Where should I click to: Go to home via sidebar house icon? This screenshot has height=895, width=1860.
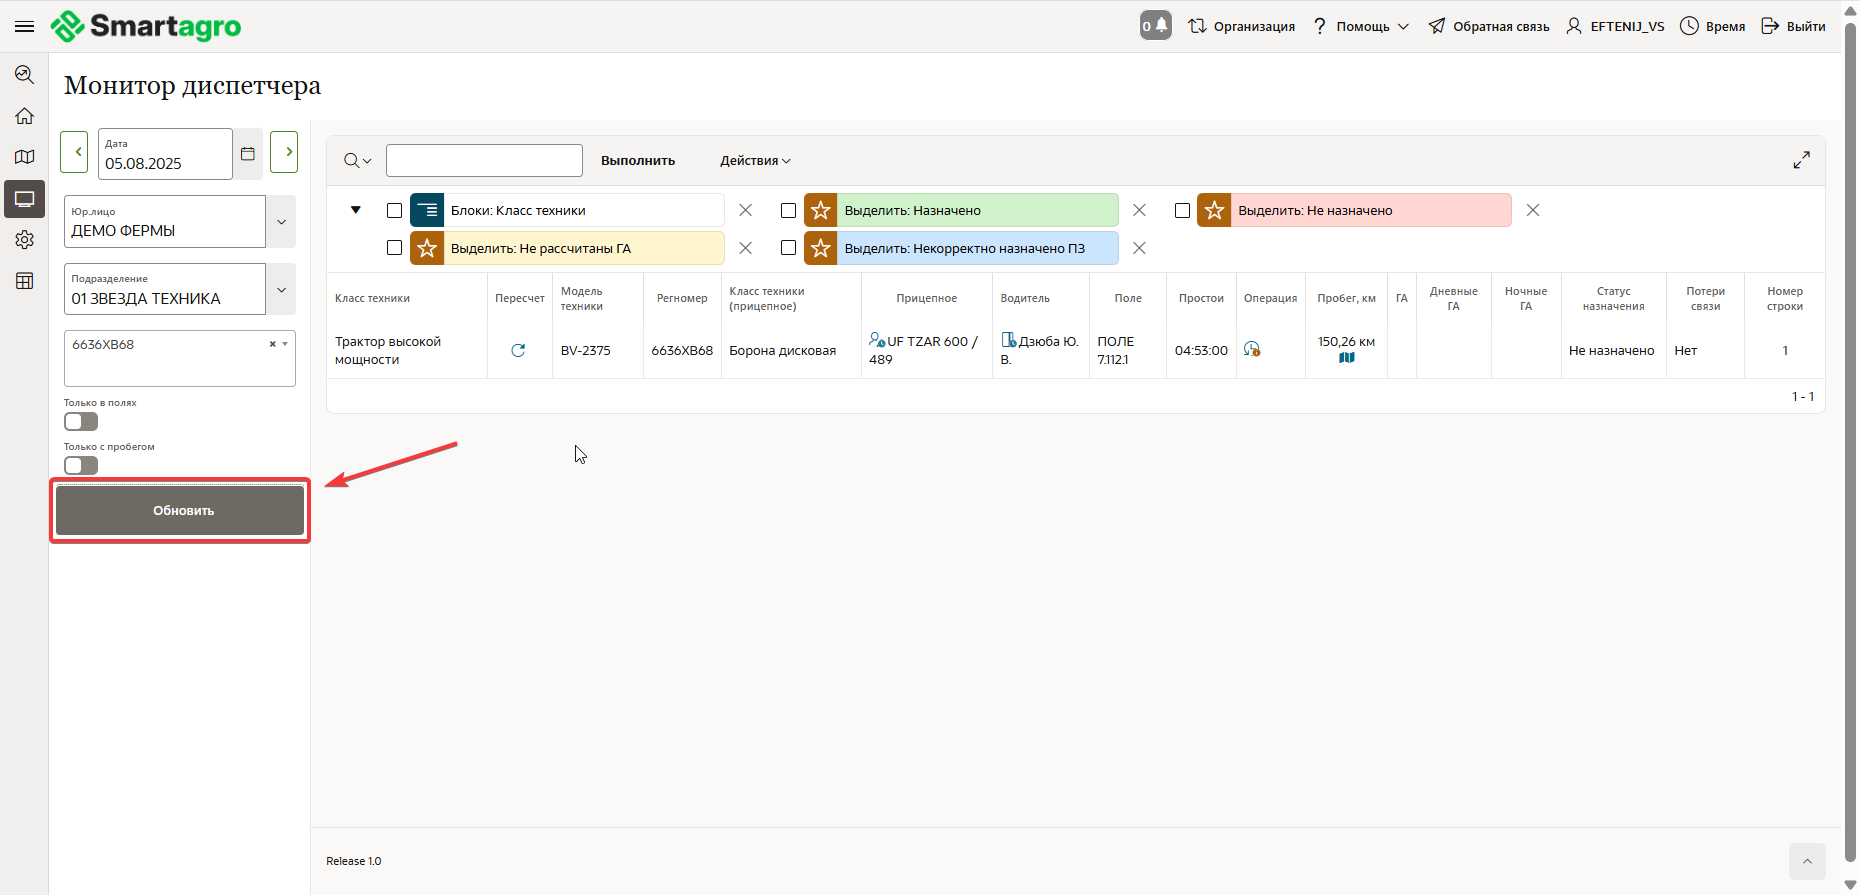coord(25,116)
